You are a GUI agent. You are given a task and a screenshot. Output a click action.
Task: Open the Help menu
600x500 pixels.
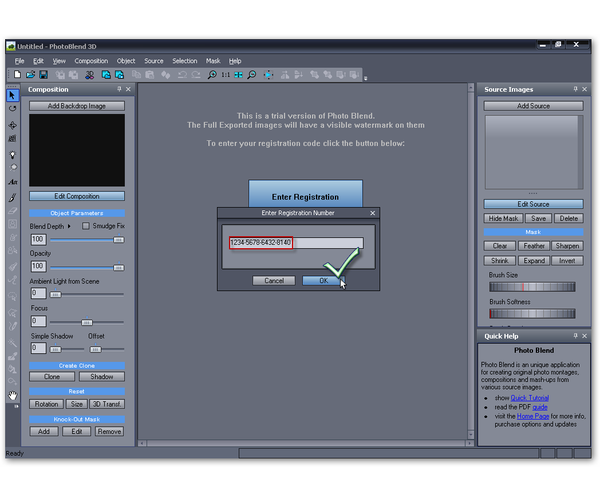point(235,61)
